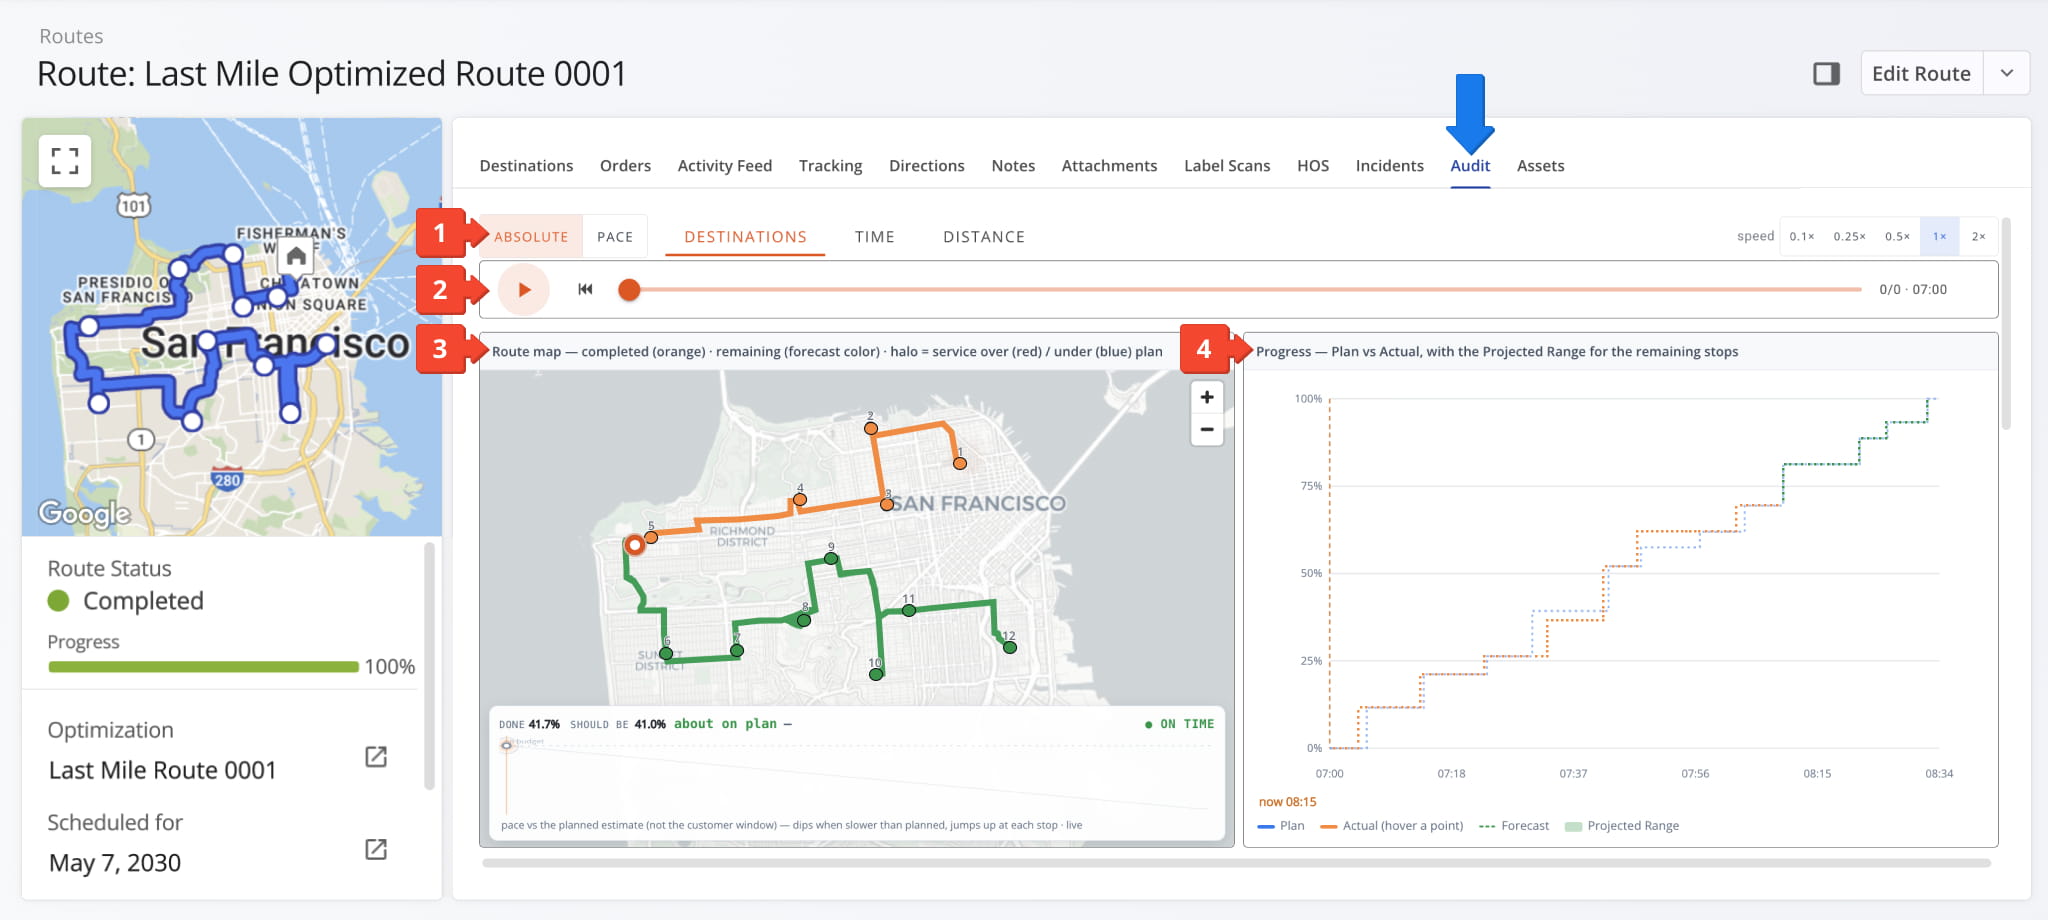This screenshot has width=2048, height=920.
Task: Open the Activity Feed tab
Action: pyautogui.click(x=725, y=166)
